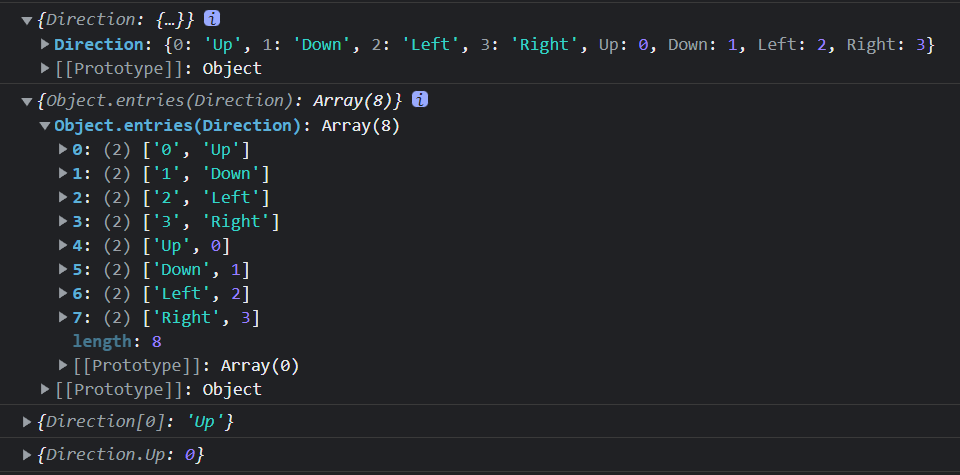The width and height of the screenshot is (960, 475).
Task: Expand the [[Prototype]]: Array(0) node
Action: coord(64,366)
